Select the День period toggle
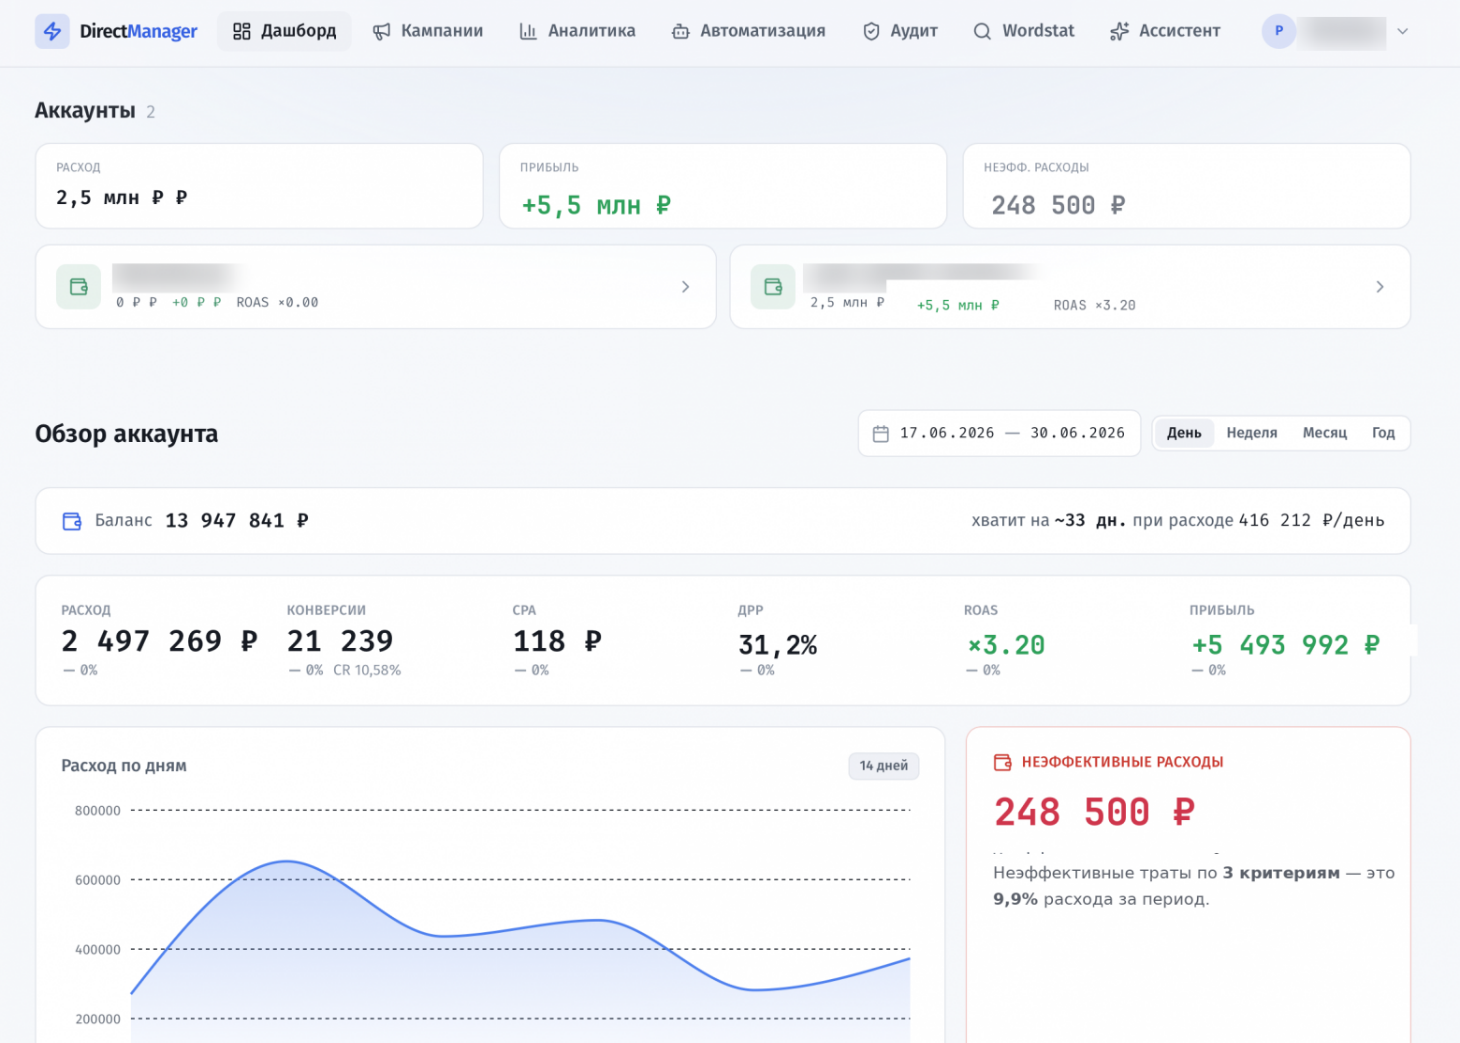This screenshot has width=1460, height=1043. coord(1184,433)
